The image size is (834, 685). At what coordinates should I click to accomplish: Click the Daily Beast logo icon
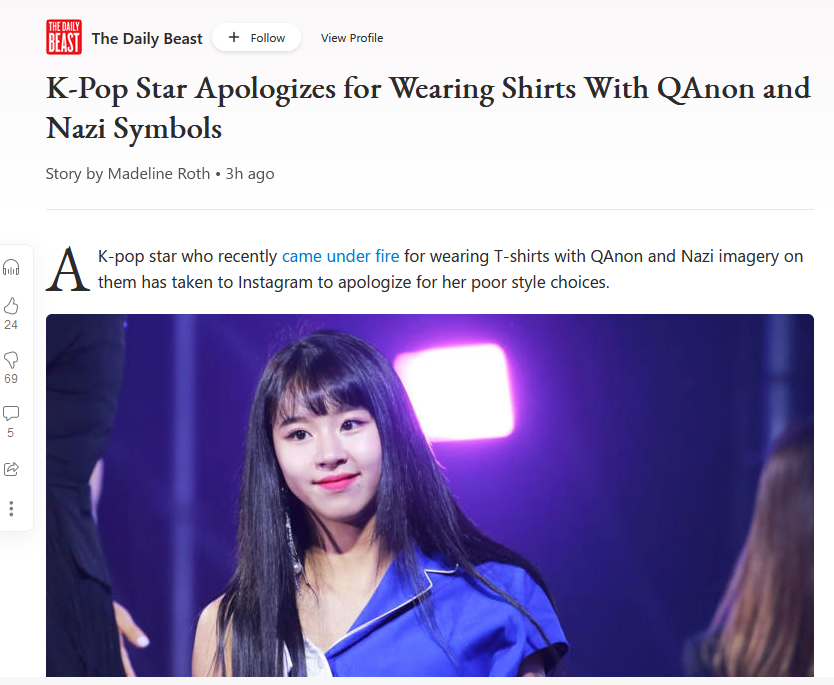point(64,37)
